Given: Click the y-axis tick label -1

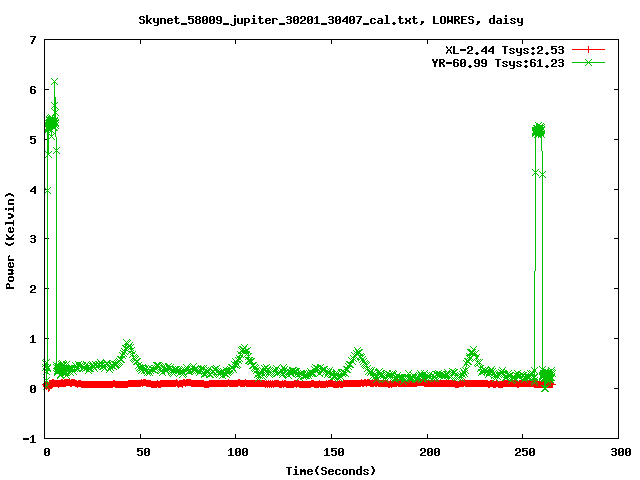Looking at the screenshot, I should point(29,439).
